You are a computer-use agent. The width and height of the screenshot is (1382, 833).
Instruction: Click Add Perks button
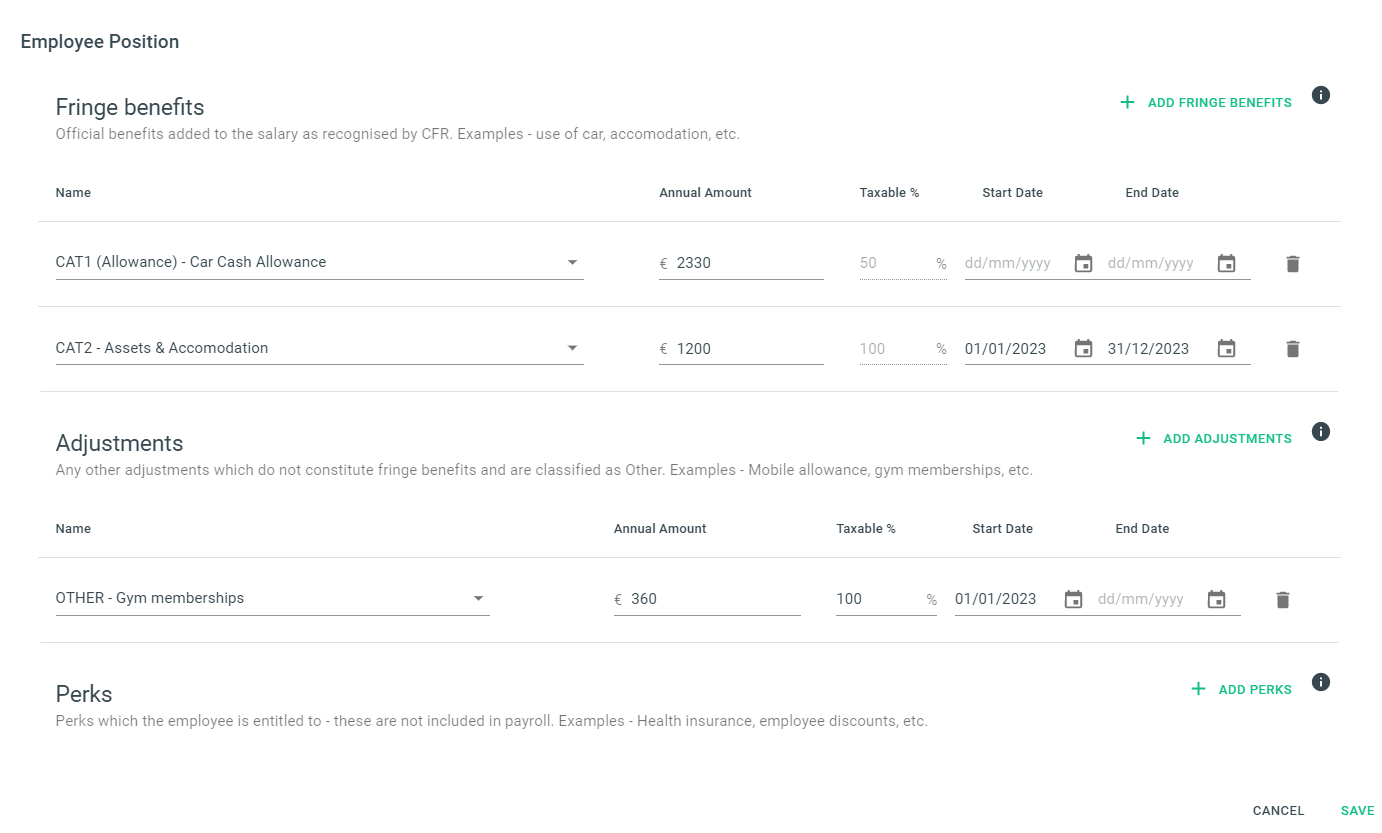point(1240,689)
